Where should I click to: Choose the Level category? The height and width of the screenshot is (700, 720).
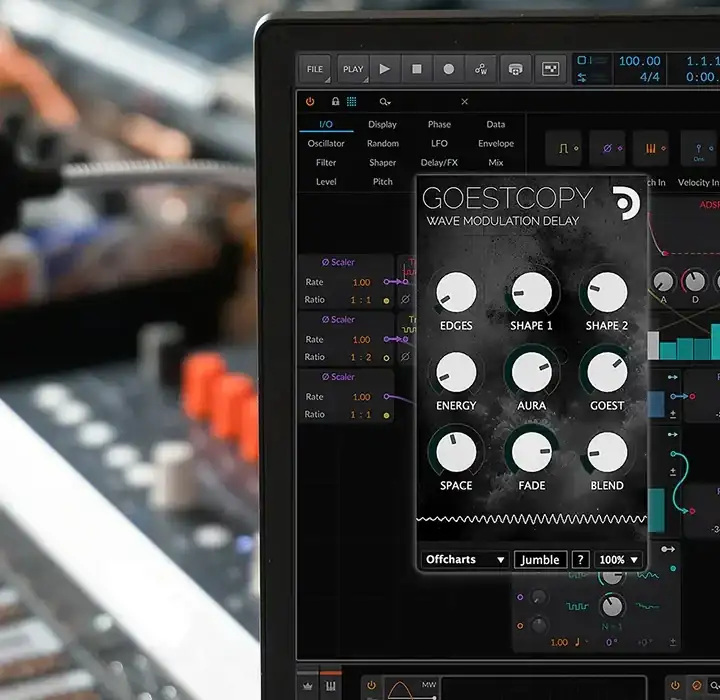click(326, 182)
